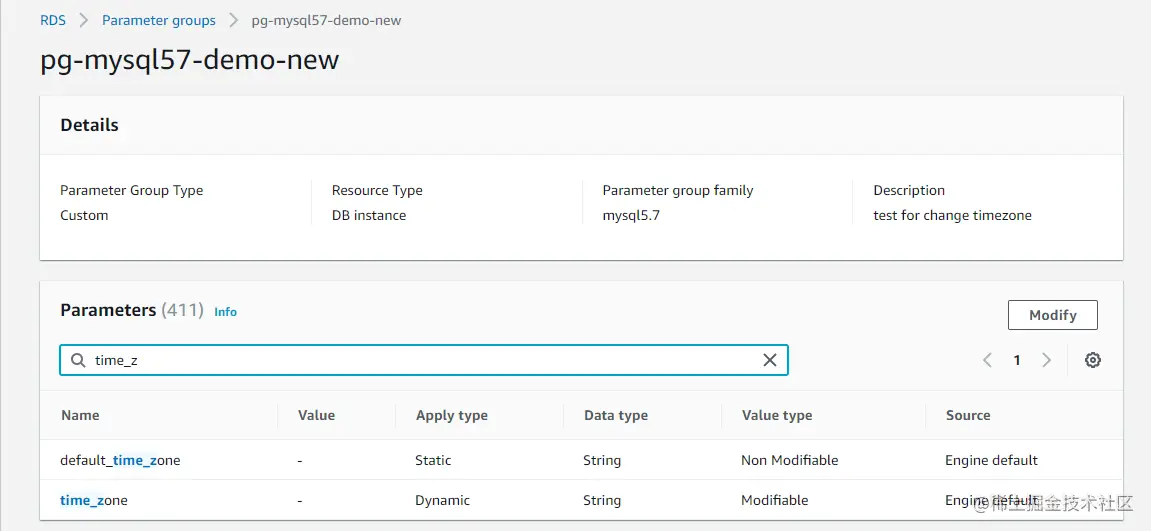Open the table preferences gear icon
The height and width of the screenshot is (531, 1151).
point(1093,360)
